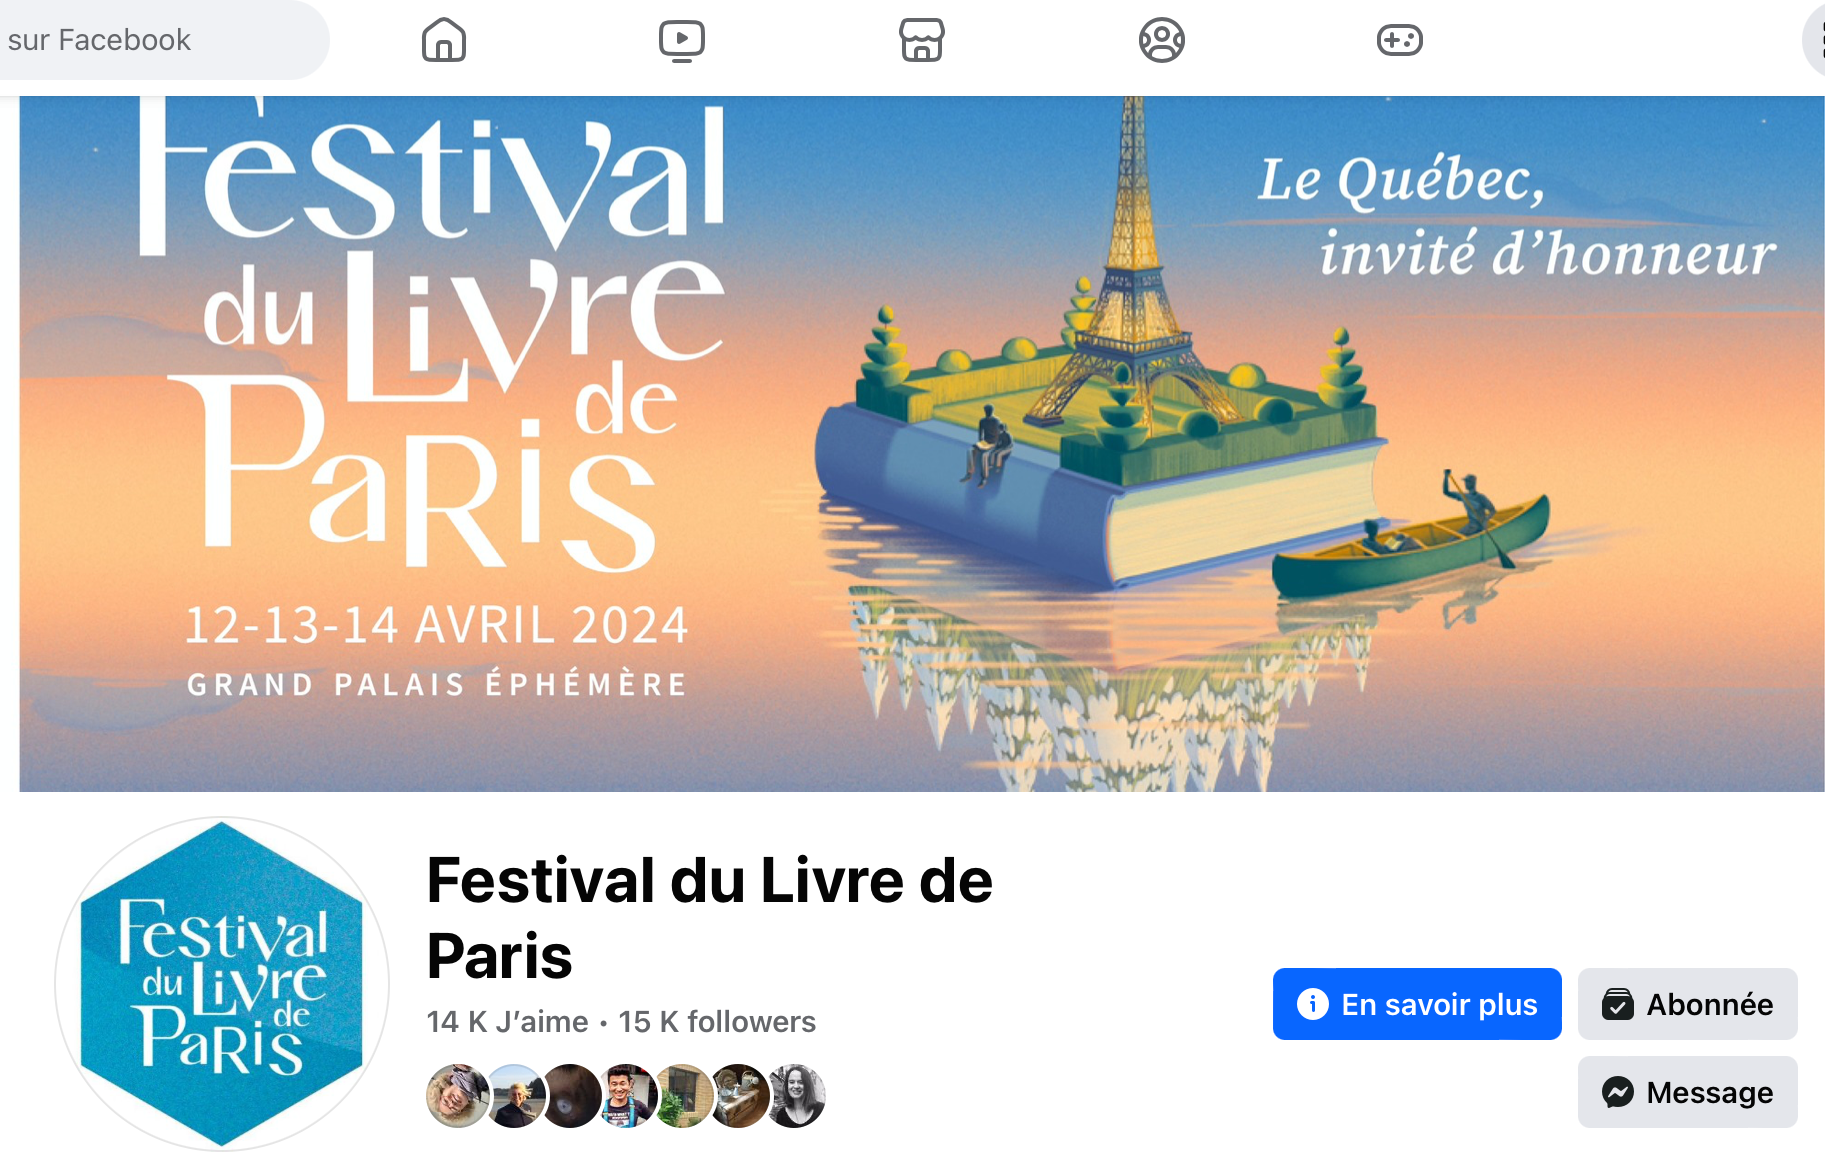Open the Gaming icon
This screenshot has height=1167, width=1825.
(1399, 40)
